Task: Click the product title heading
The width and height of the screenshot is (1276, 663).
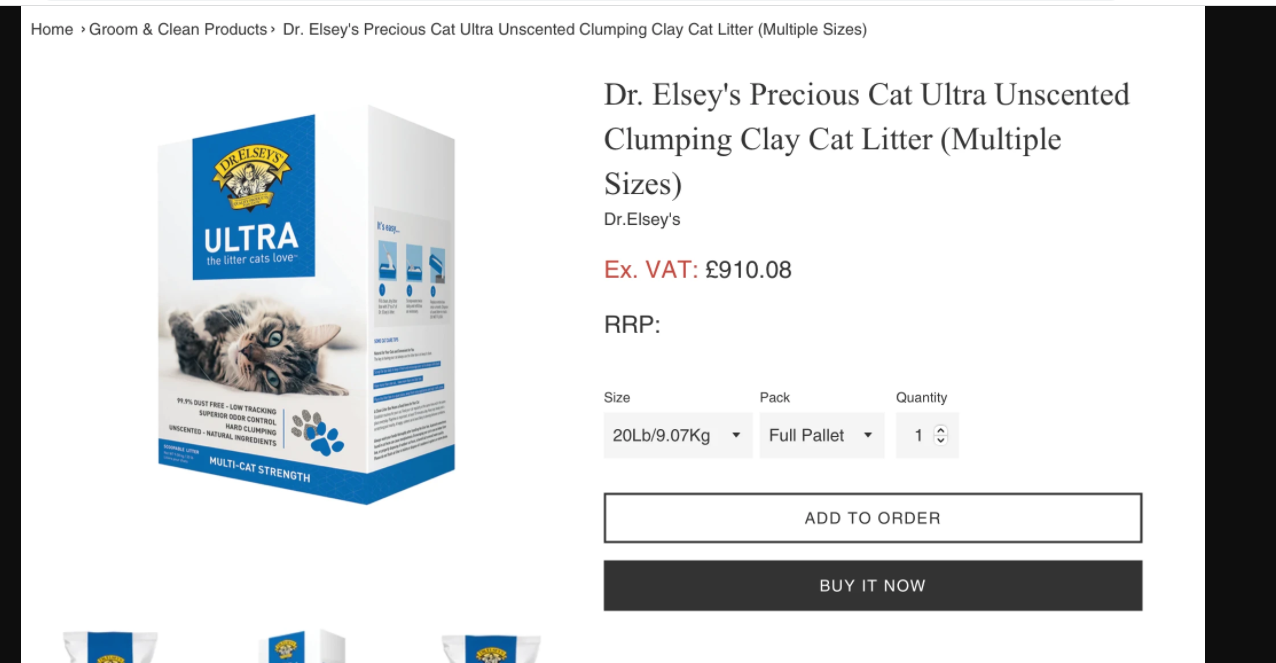Action: pyautogui.click(x=866, y=139)
